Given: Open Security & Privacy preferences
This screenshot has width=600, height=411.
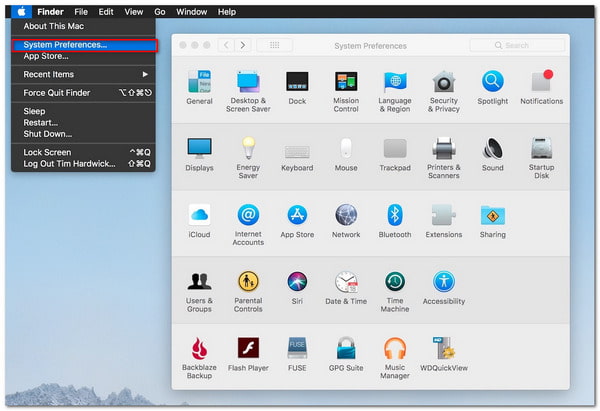Looking at the screenshot, I should tap(444, 91).
